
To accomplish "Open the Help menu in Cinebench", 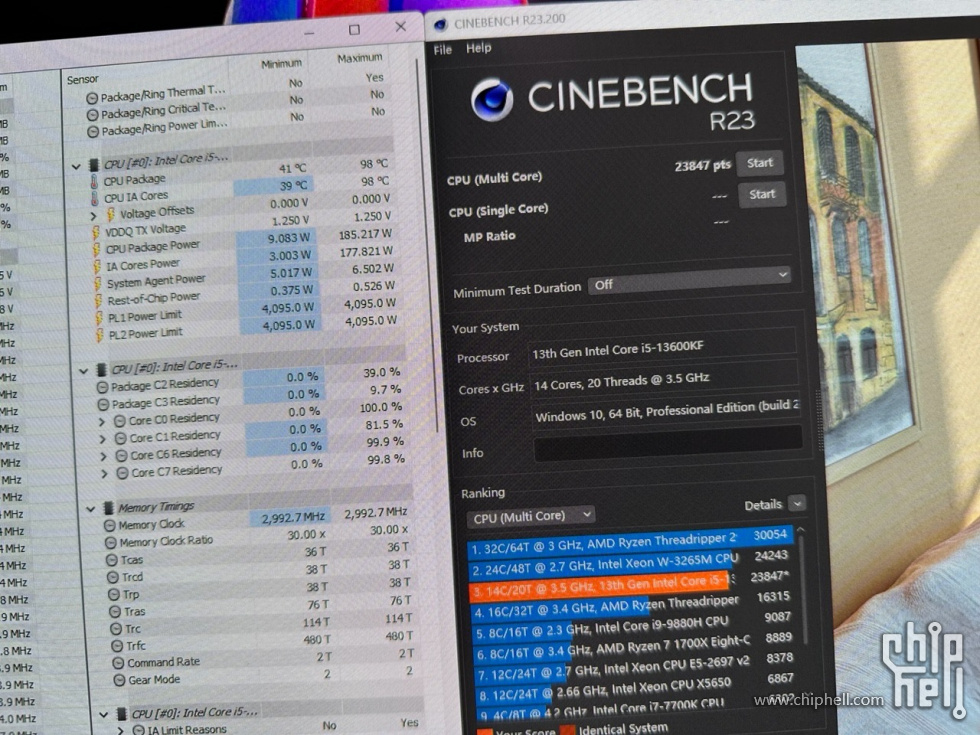I will (x=479, y=48).
